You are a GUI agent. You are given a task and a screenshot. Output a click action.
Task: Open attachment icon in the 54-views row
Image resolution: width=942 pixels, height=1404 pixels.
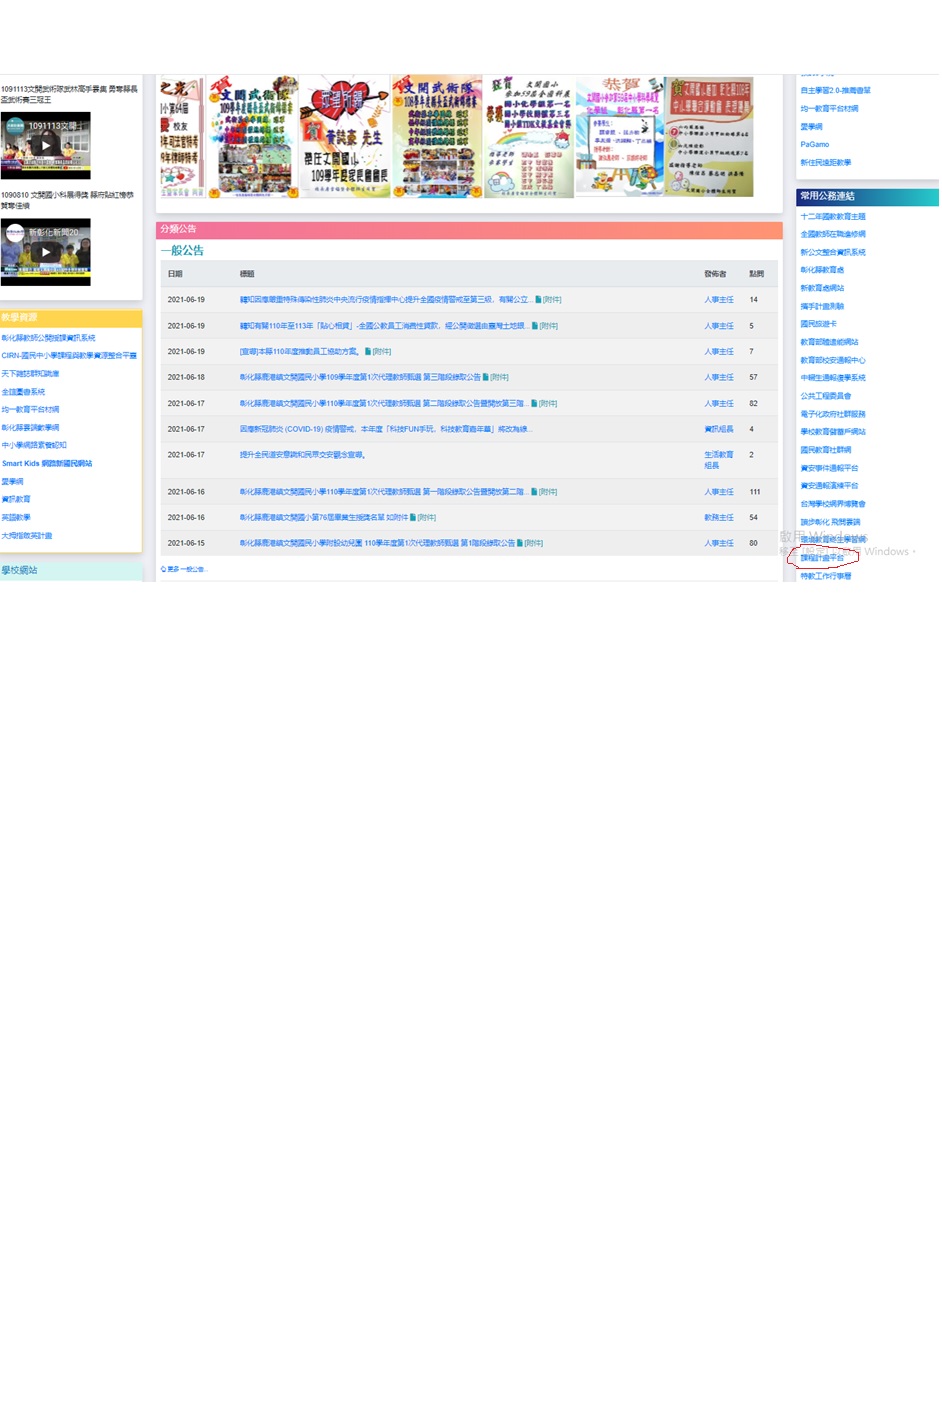pos(413,518)
